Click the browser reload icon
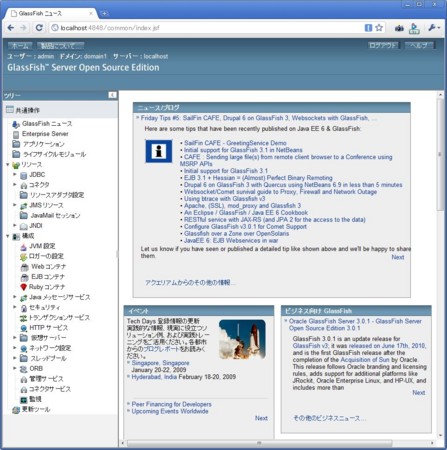 click(x=39, y=28)
